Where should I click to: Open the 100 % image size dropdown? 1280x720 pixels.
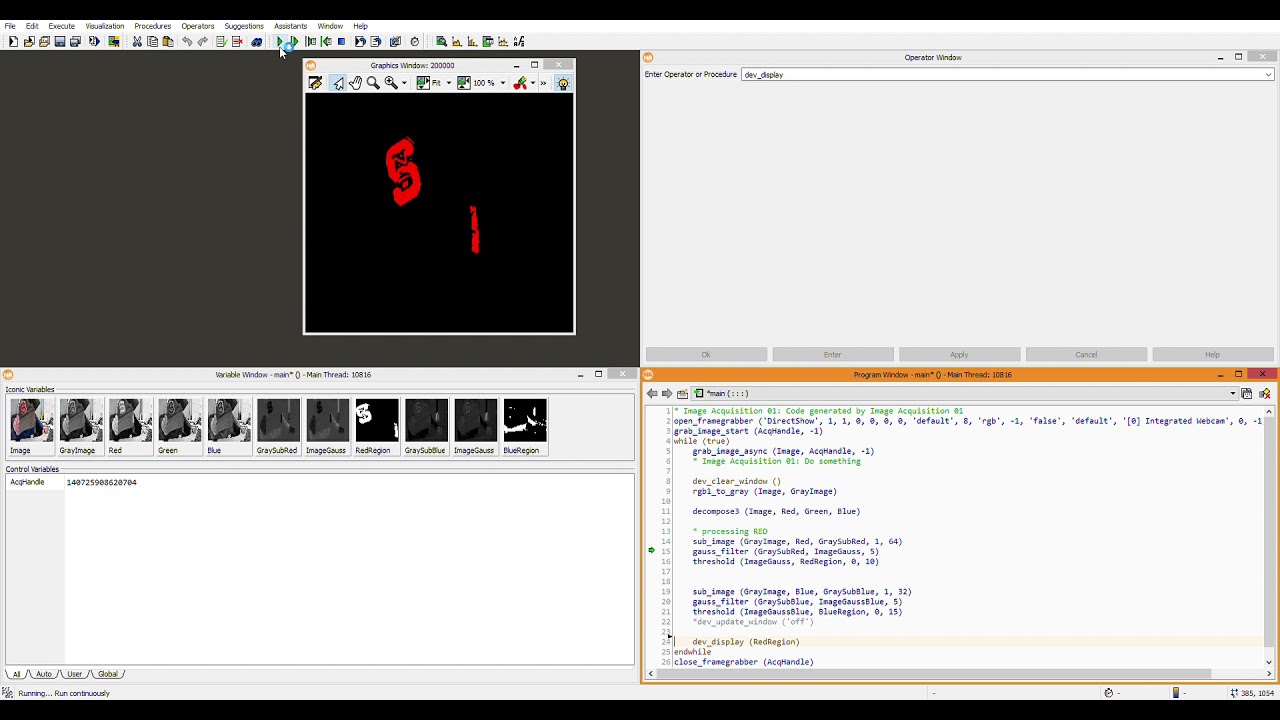[502, 83]
